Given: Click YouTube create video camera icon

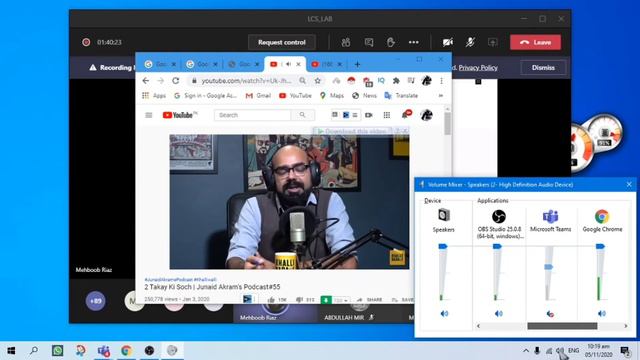Looking at the screenshot, I should click(x=369, y=115).
